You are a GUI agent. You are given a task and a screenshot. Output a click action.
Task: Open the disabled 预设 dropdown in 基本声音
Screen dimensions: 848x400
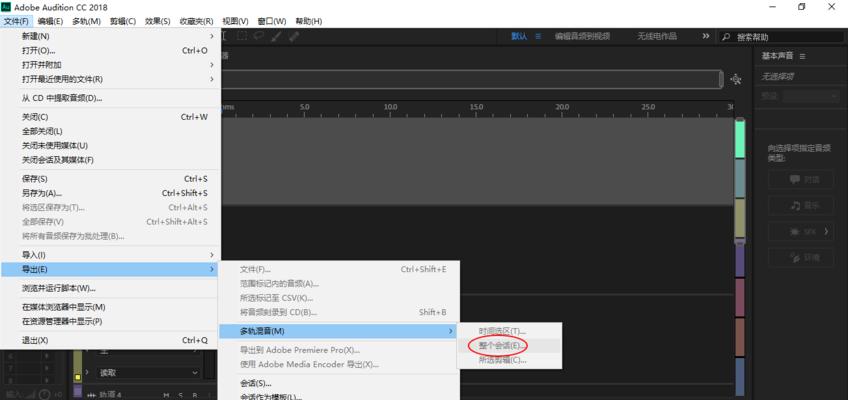[x=811, y=96]
